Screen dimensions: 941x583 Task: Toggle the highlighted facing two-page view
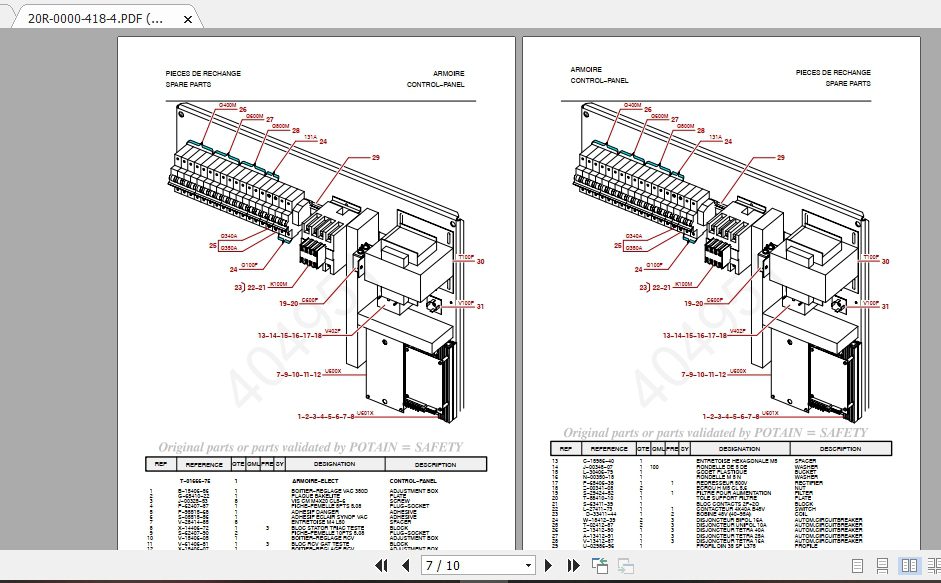point(908,566)
